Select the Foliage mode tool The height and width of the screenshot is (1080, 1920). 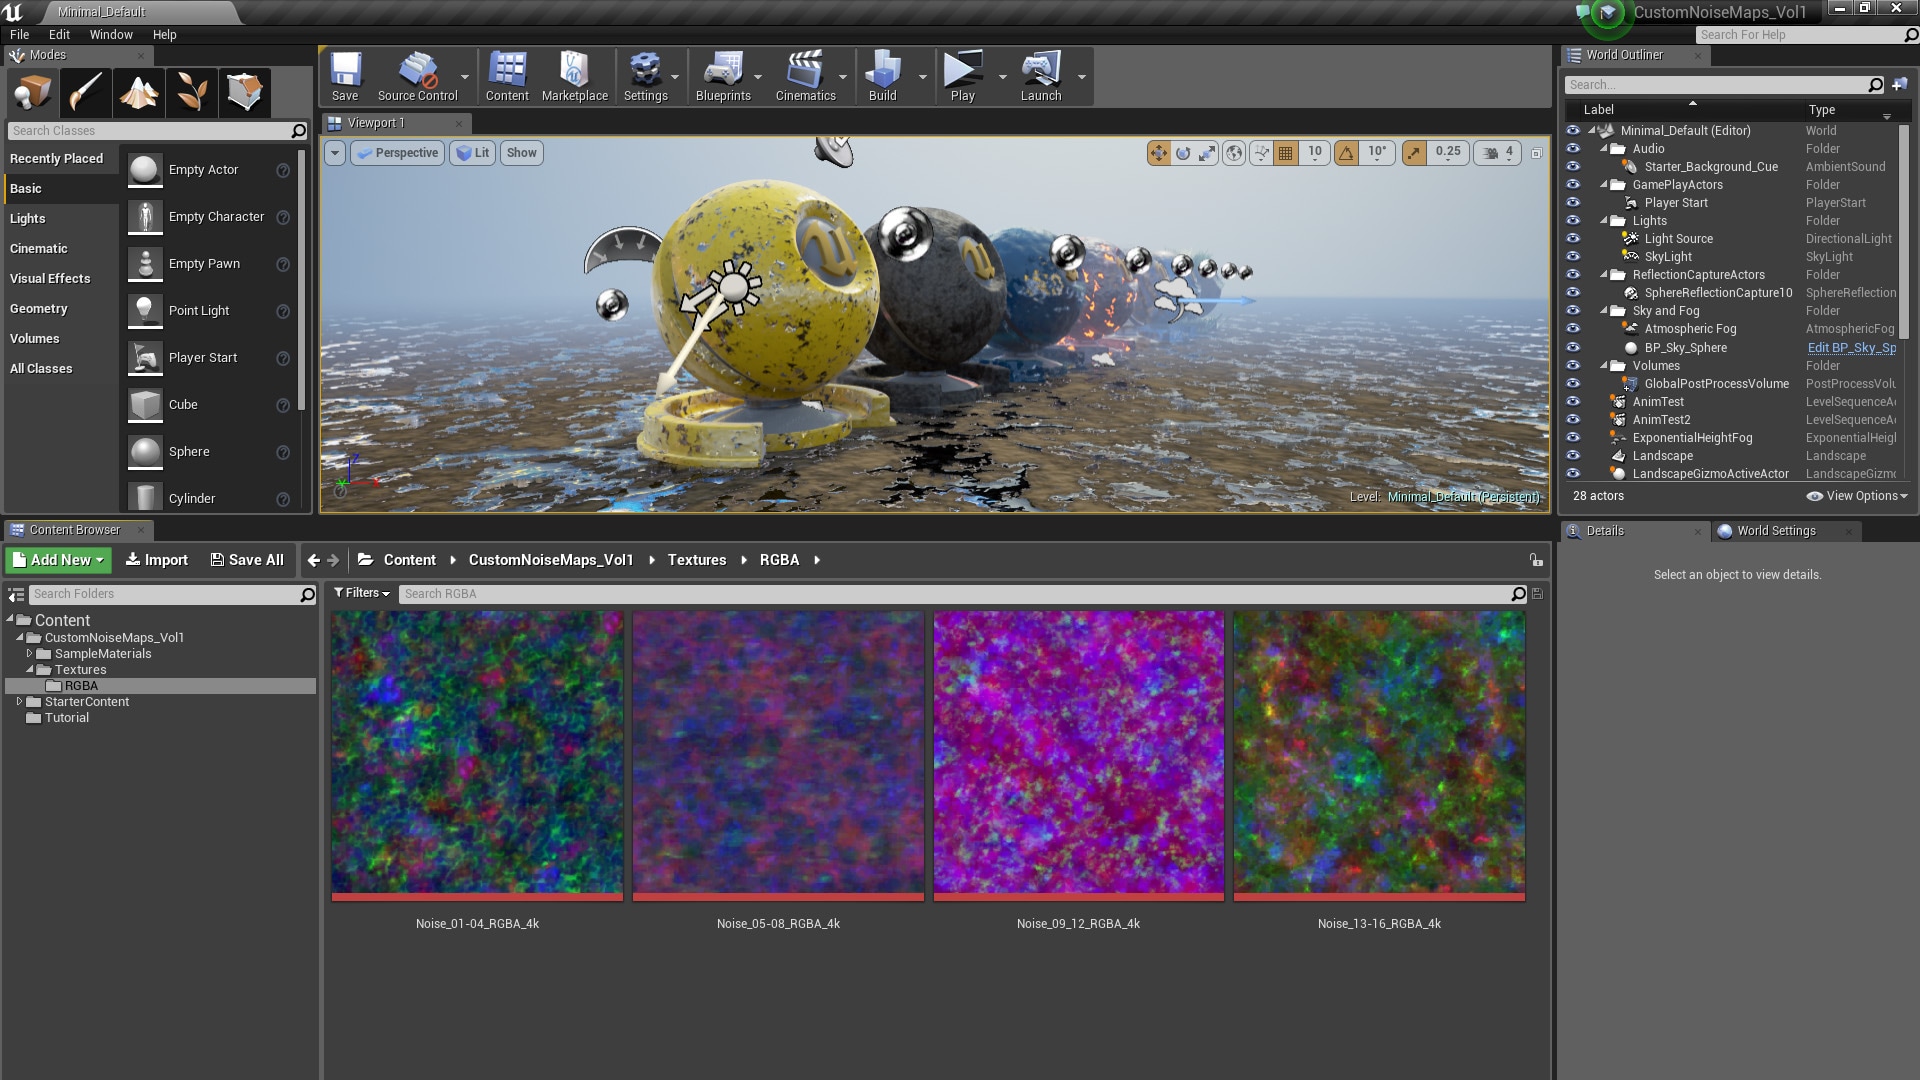(192, 92)
